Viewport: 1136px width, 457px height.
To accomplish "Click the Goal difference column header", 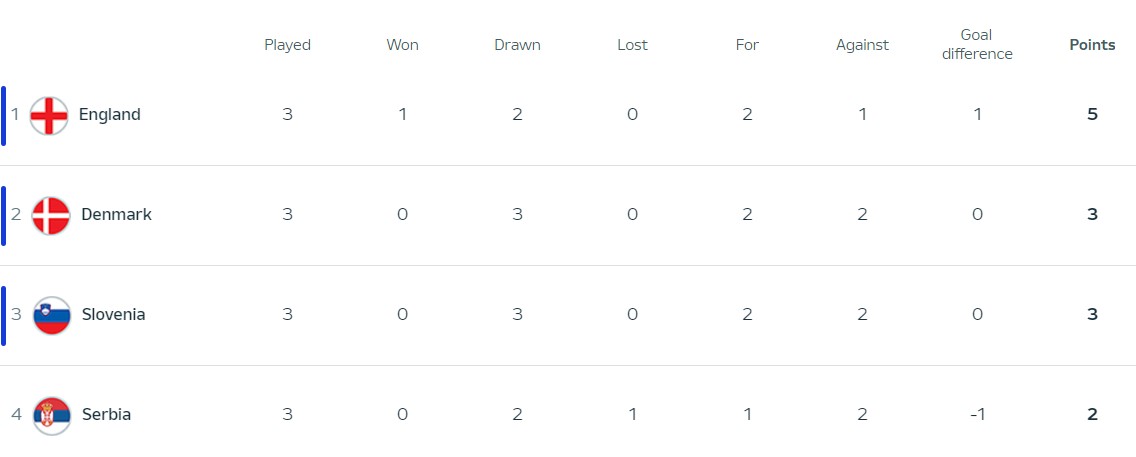I will [977, 45].
